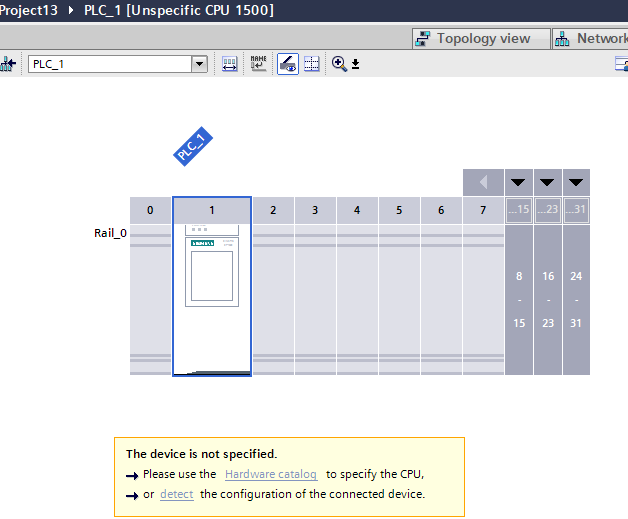Click the show module name labels icon

pyautogui.click(x=259, y=64)
